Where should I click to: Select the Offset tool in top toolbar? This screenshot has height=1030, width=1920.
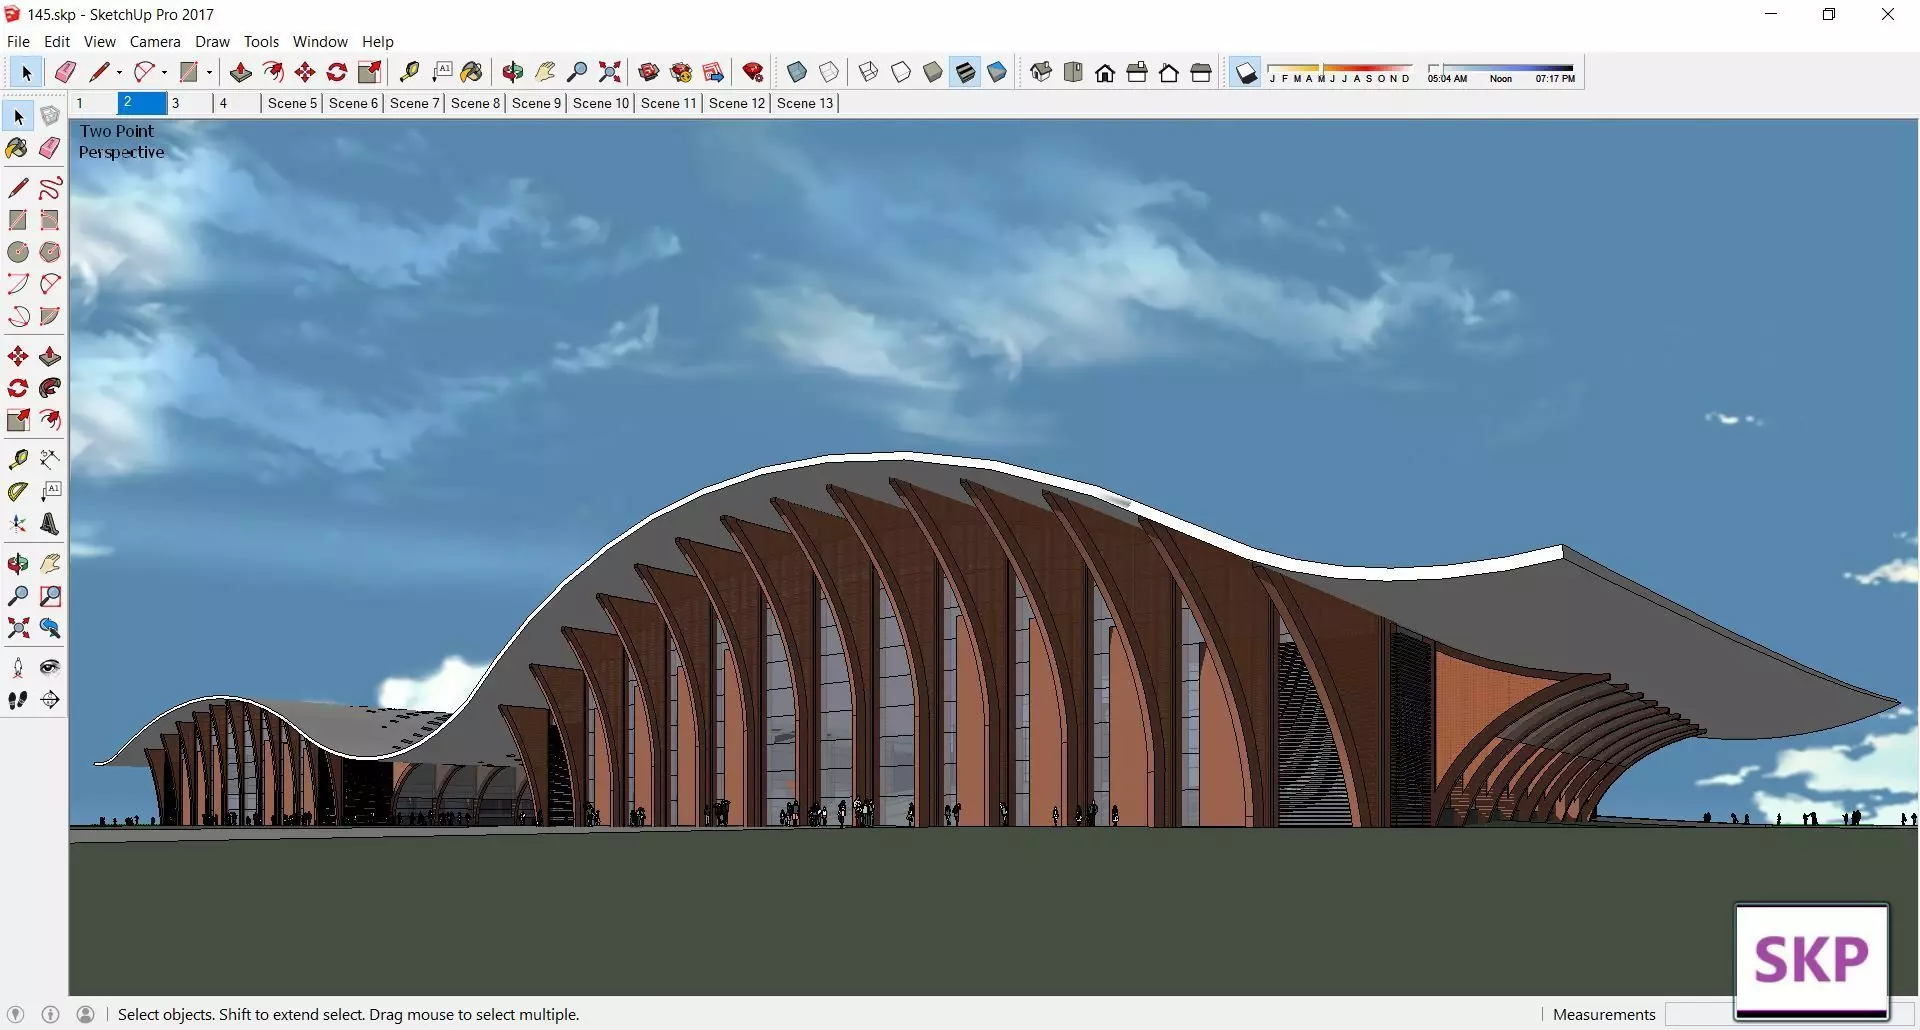pos(273,72)
